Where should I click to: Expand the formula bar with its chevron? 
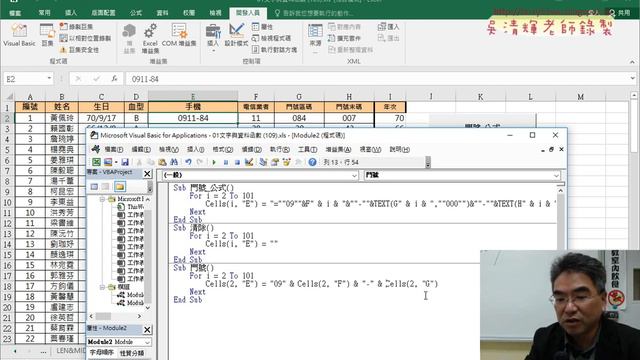(632, 78)
